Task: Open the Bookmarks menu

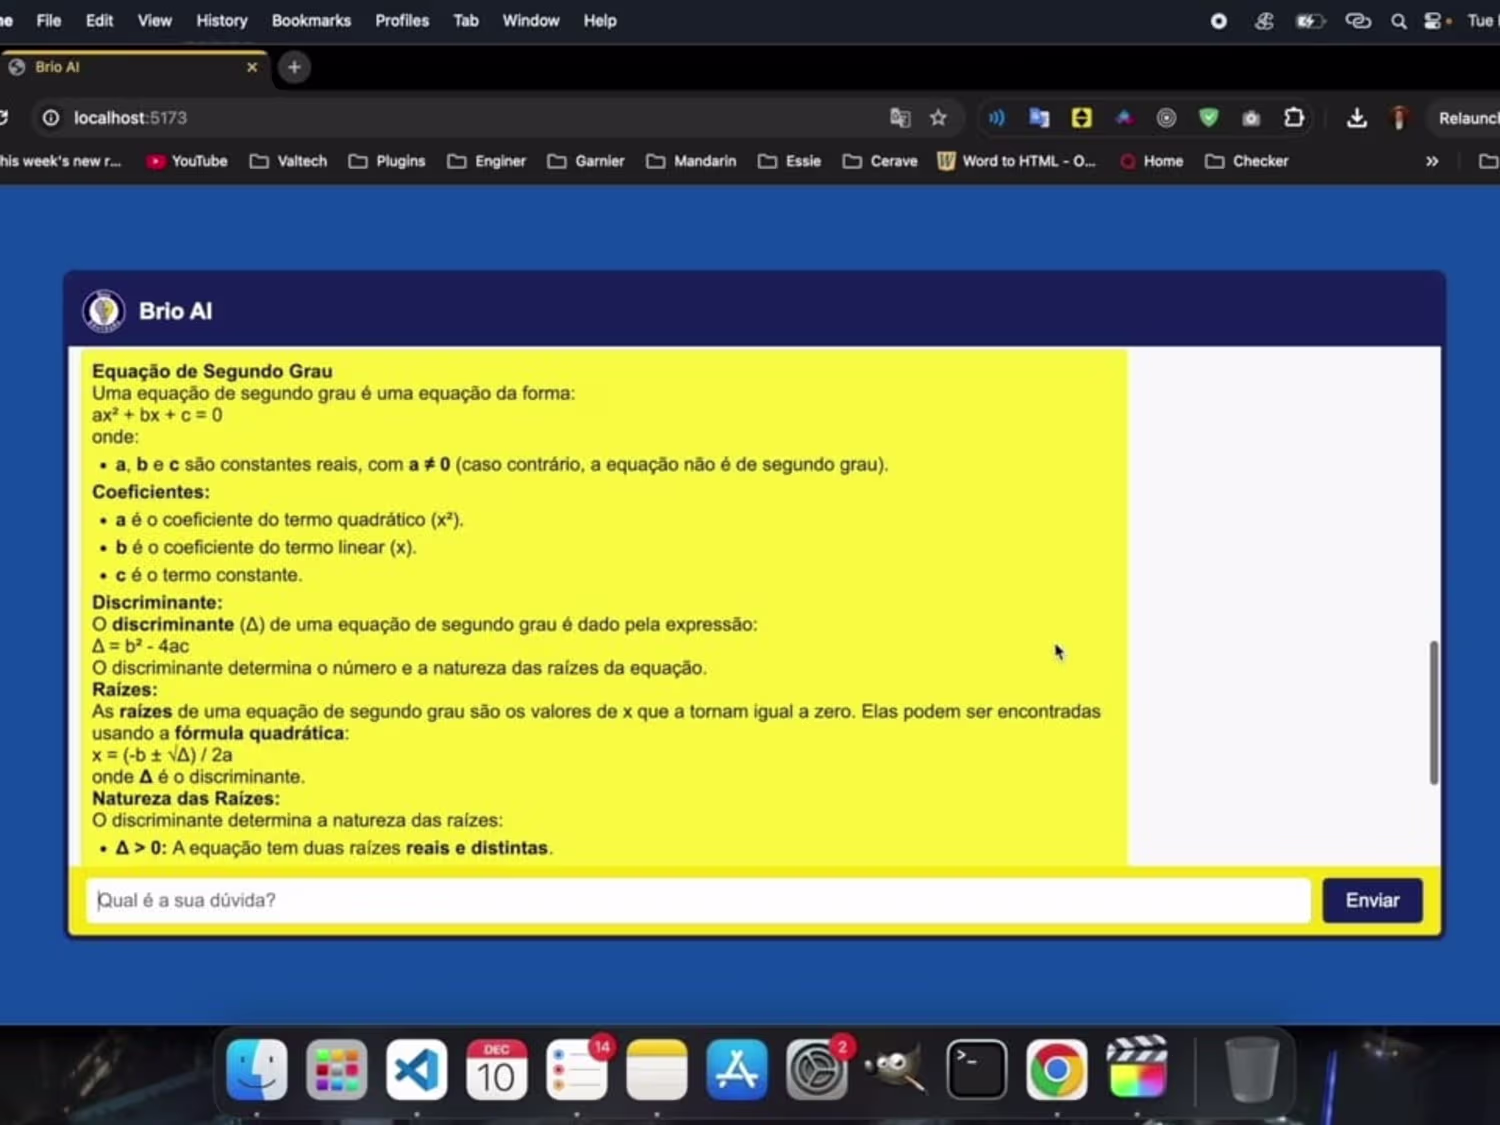Action: pyautogui.click(x=311, y=20)
